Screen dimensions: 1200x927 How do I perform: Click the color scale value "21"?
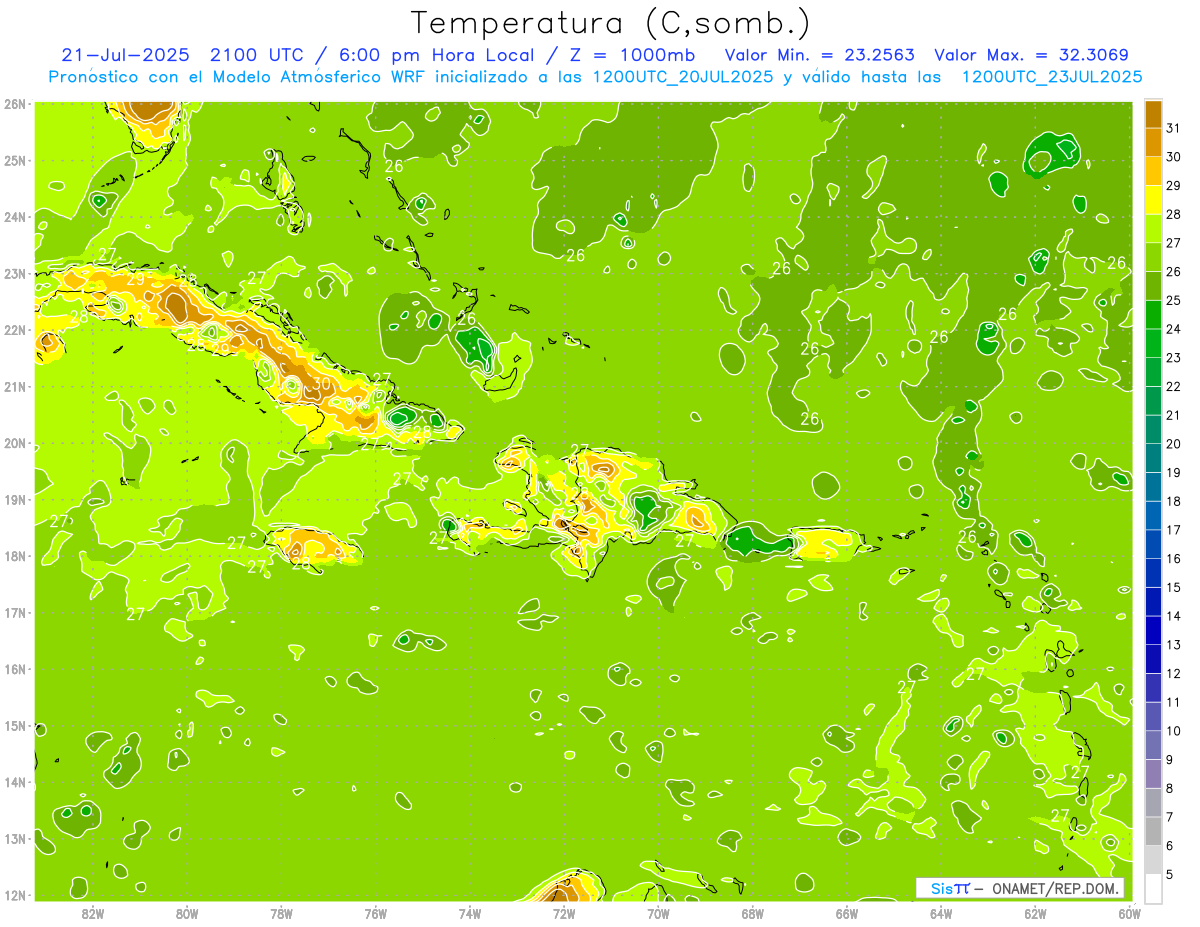click(x=1174, y=415)
